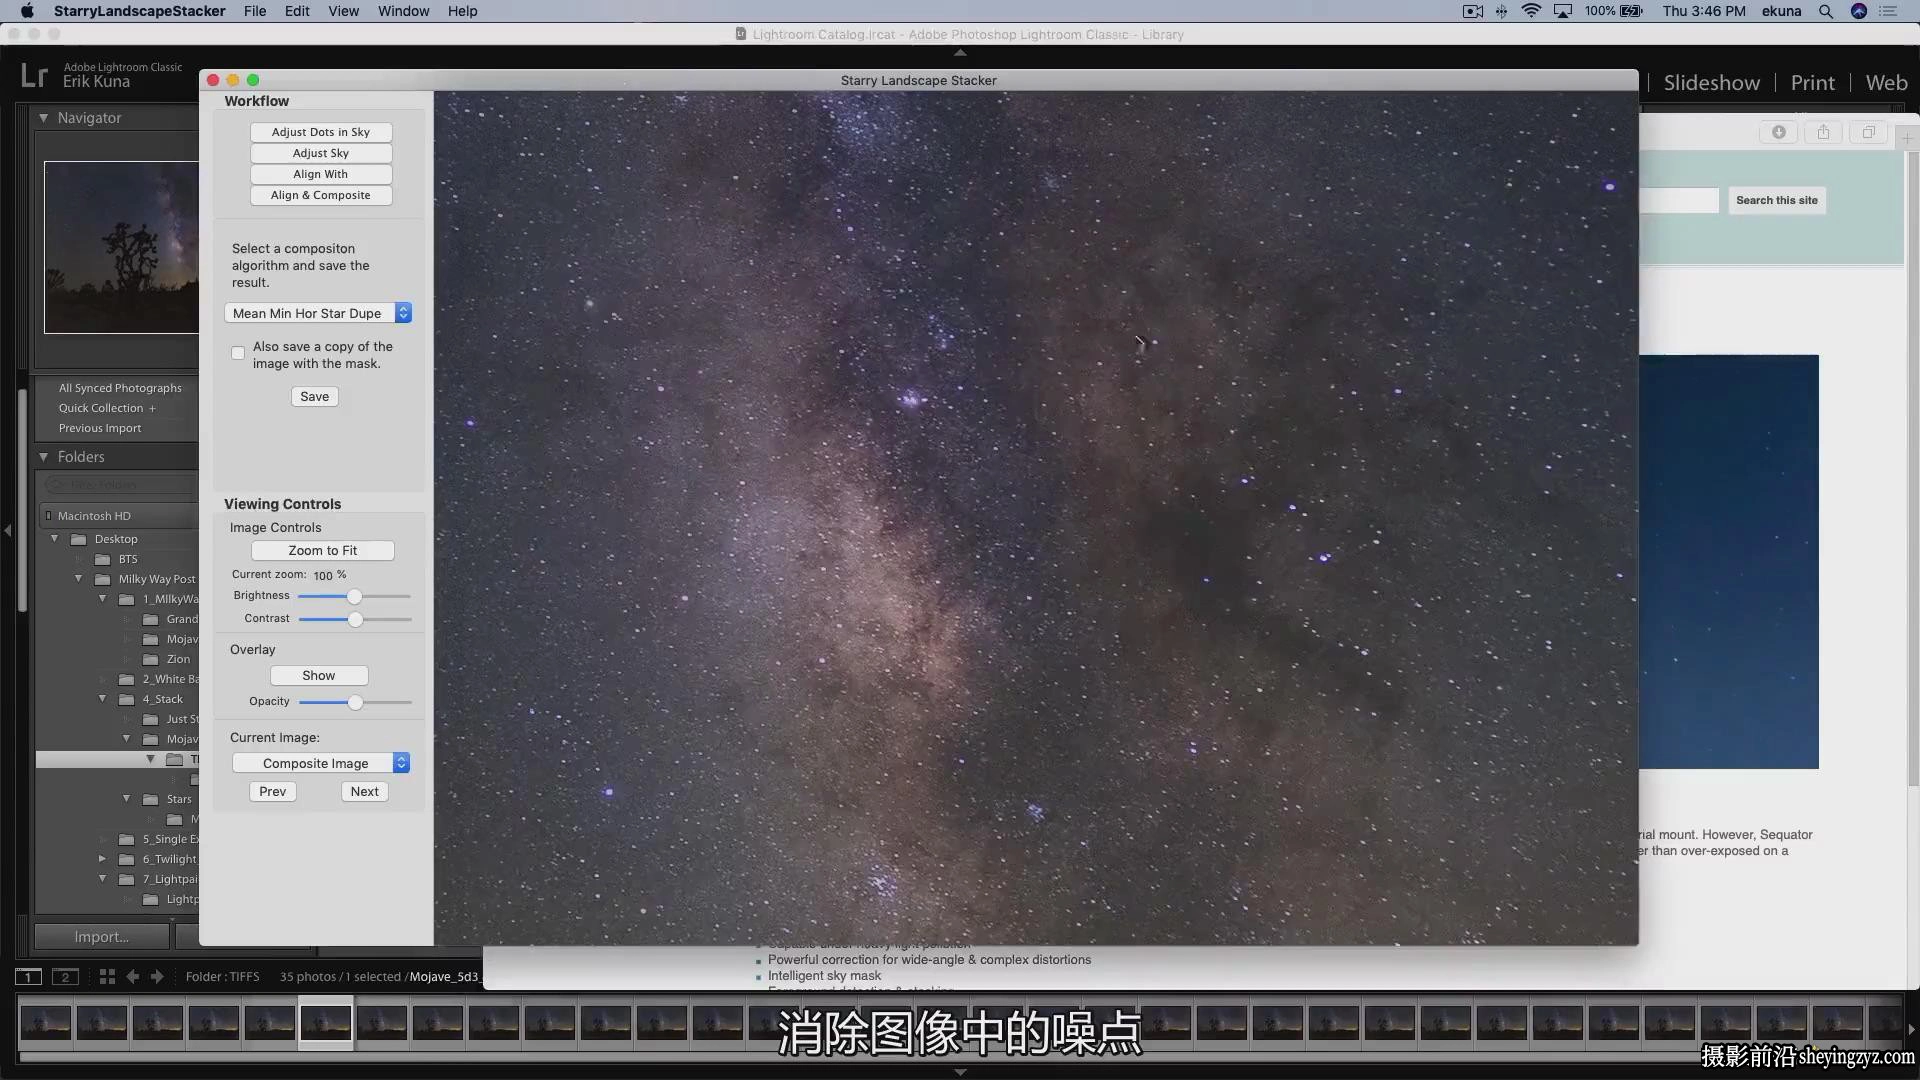Open the View menu

[x=343, y=11]
